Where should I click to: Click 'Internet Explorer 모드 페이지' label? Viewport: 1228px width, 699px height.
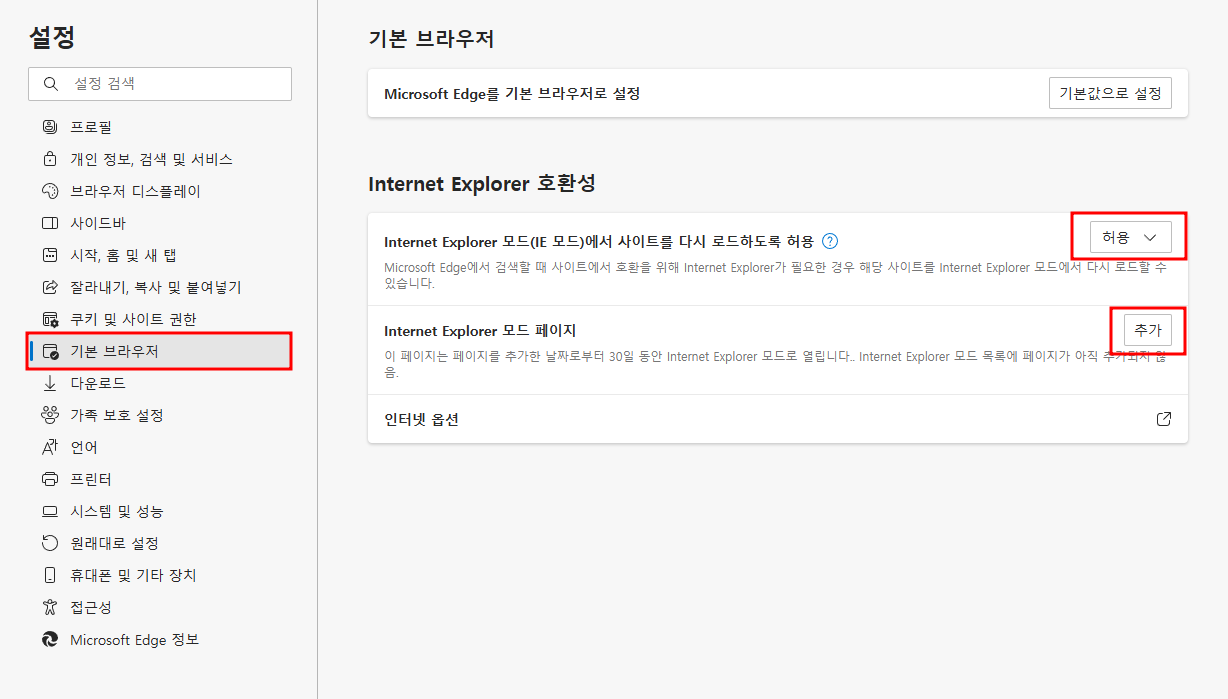click(480, 330)
